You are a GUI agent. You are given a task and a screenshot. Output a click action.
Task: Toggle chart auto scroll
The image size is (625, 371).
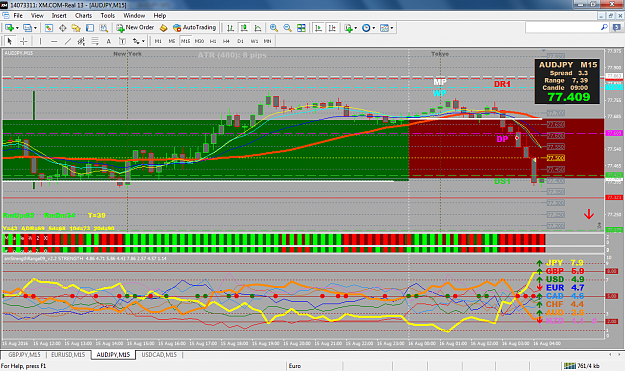pos(318,27)
